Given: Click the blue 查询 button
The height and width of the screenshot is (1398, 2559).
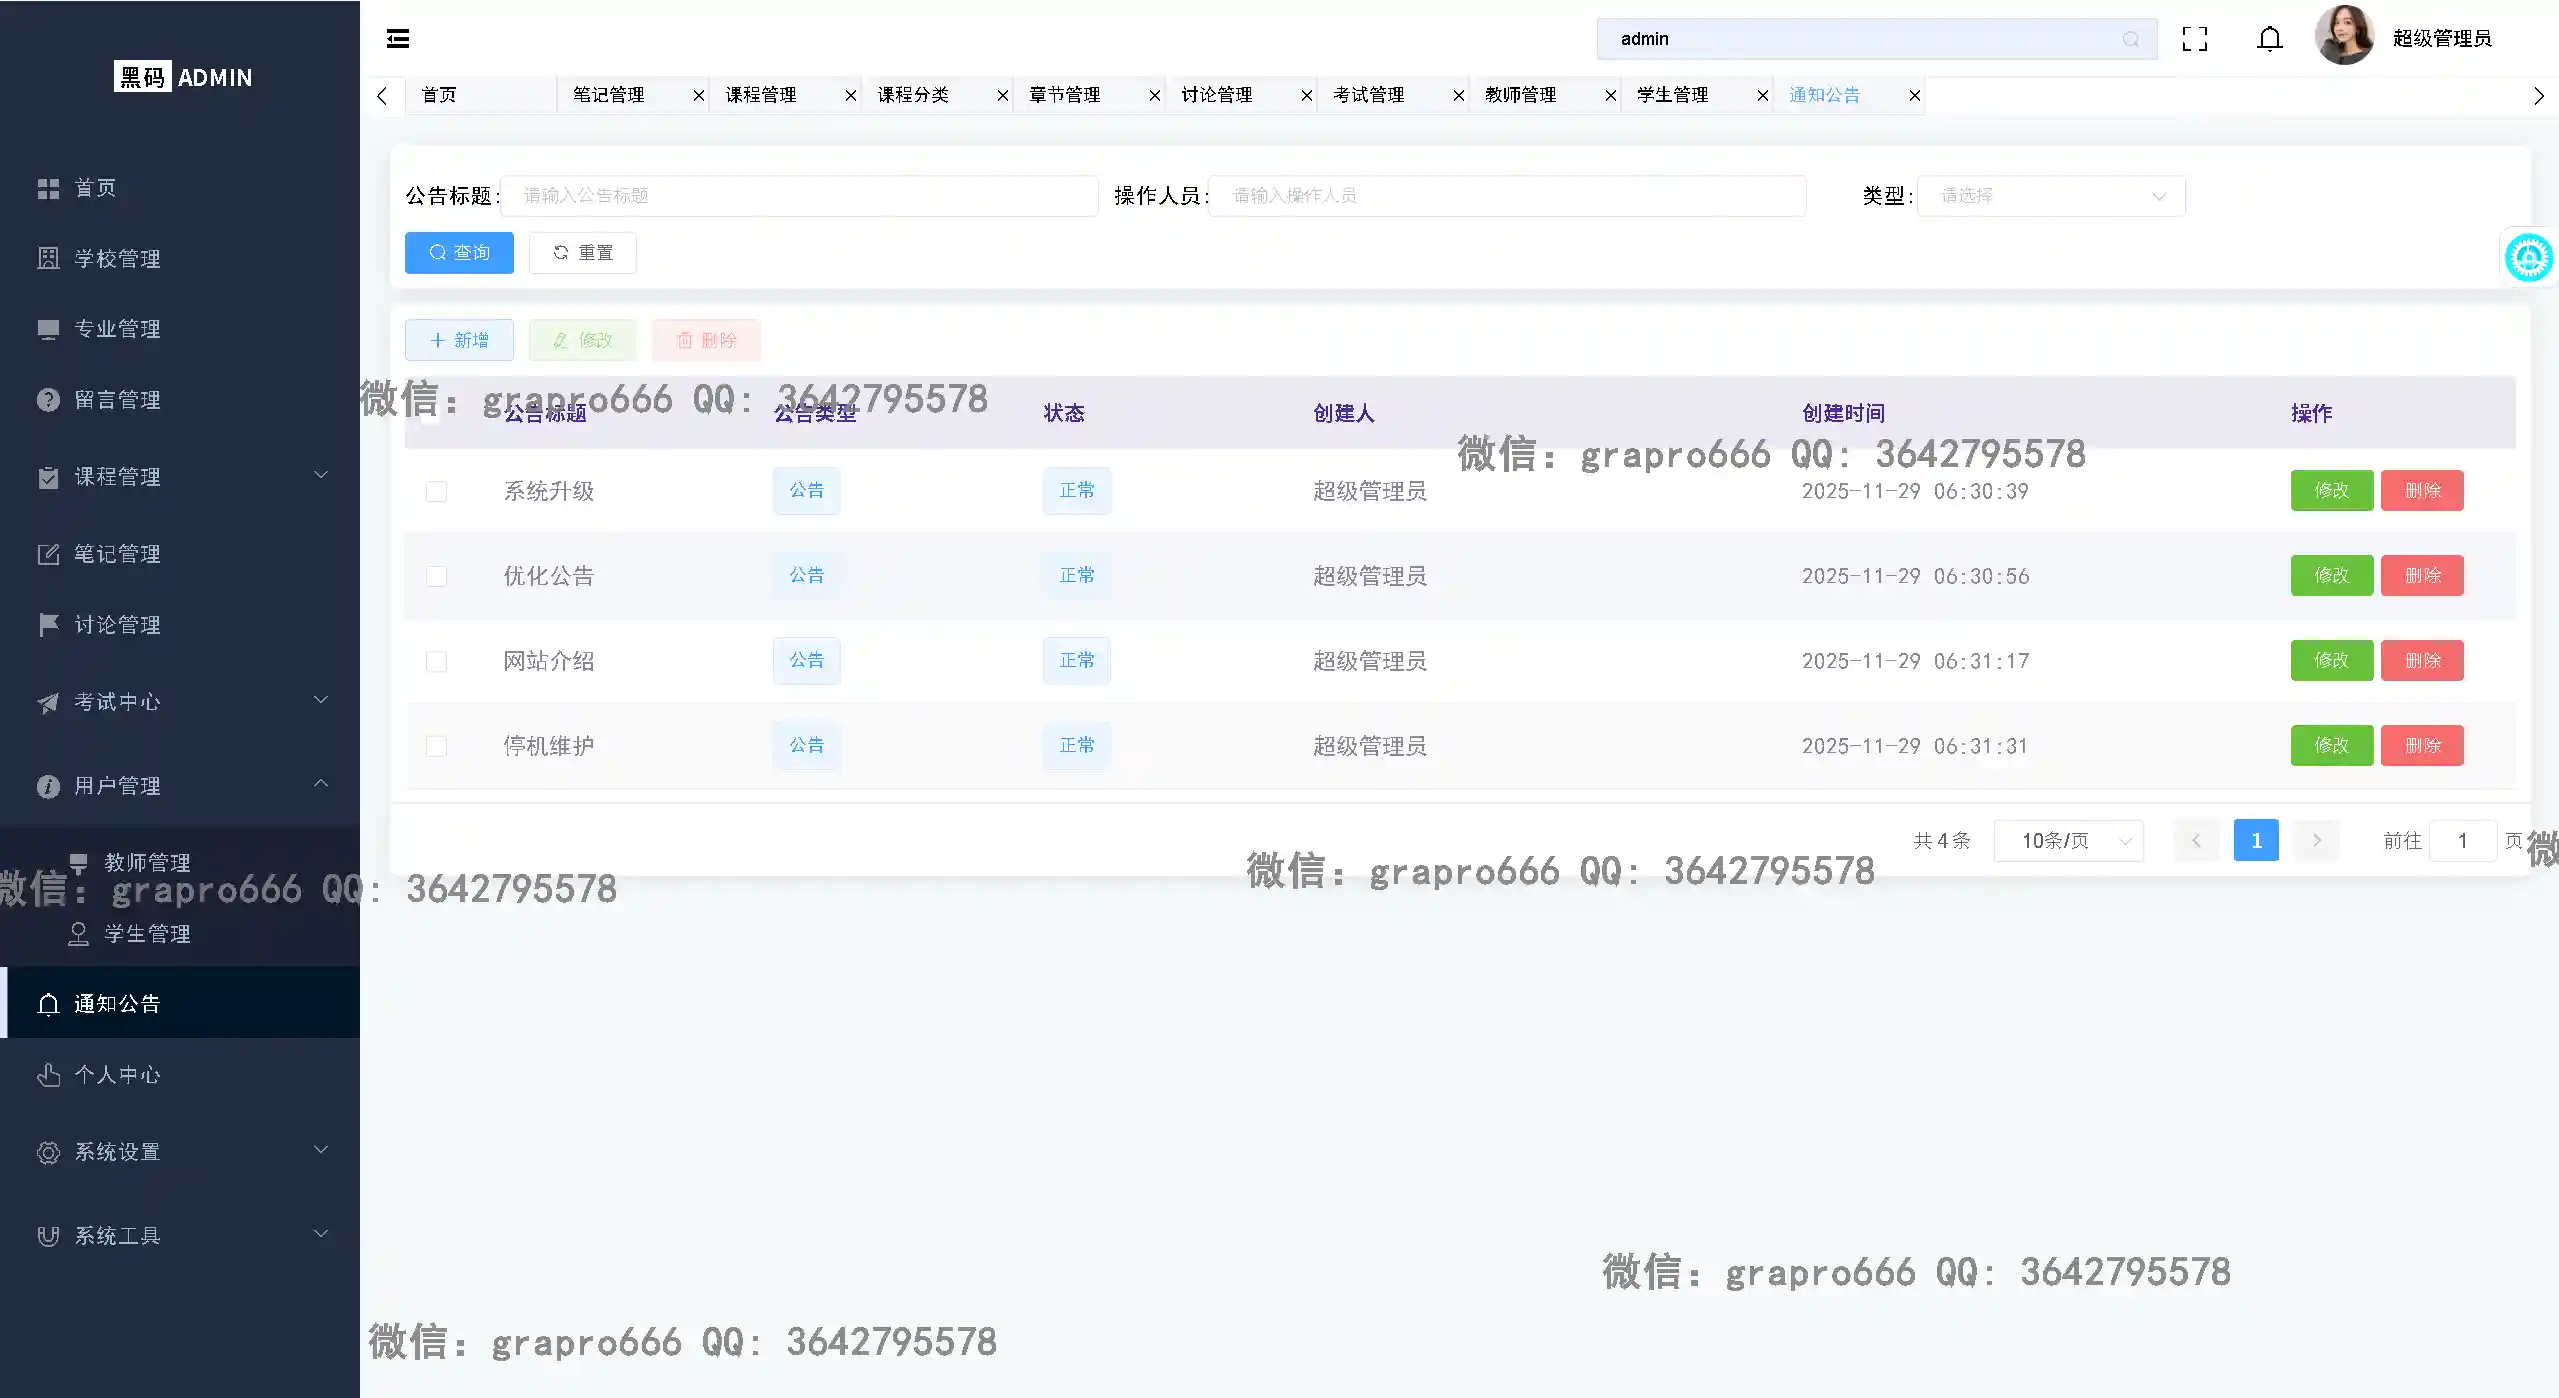Looking at the screenshot, I should tap(459, 253).
